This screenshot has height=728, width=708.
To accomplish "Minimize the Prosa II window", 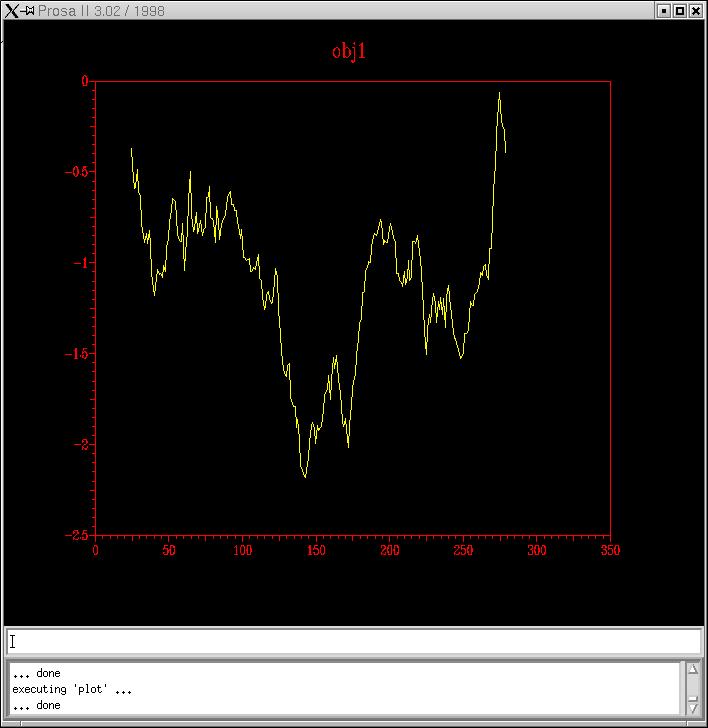I will (x=663, y=11).
